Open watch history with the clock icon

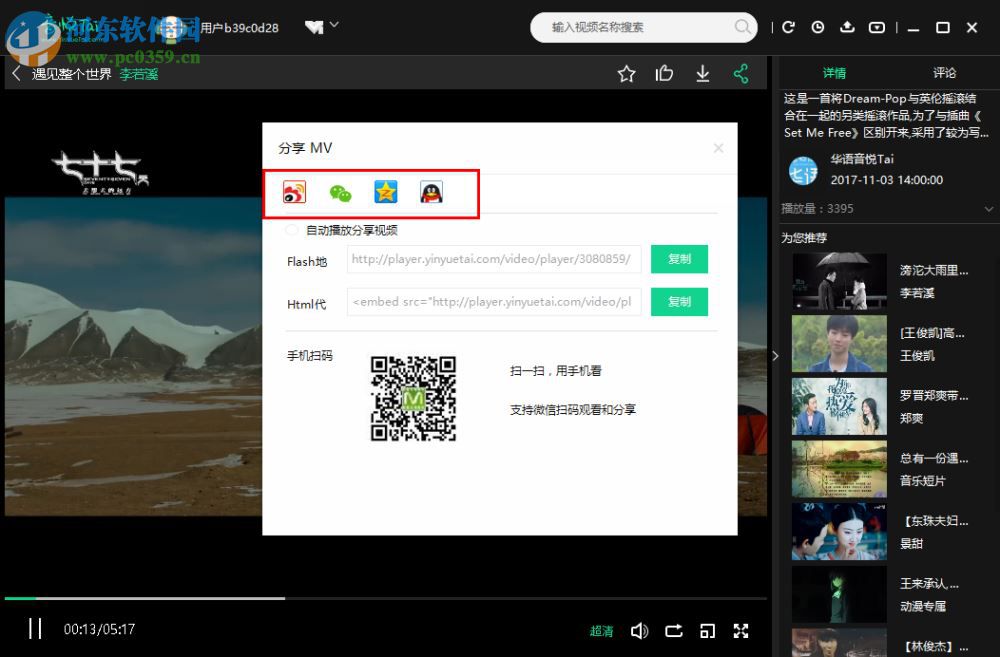point(817,27)
